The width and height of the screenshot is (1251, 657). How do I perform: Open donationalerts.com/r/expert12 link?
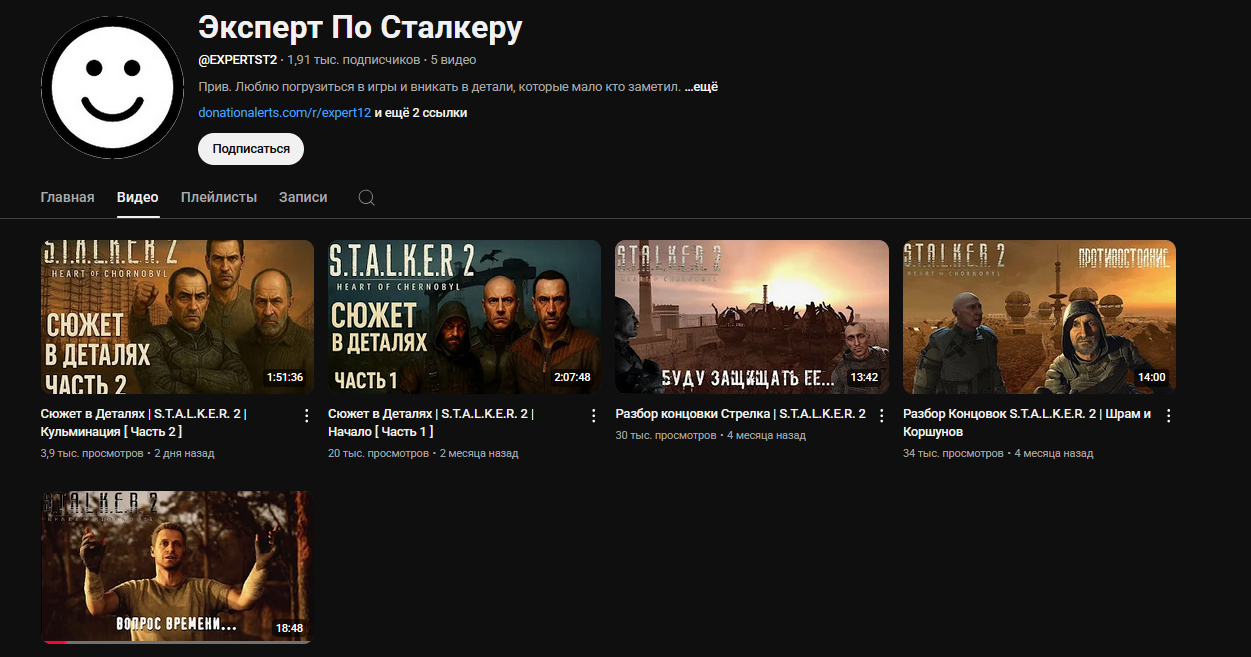[x=285, y=113]
